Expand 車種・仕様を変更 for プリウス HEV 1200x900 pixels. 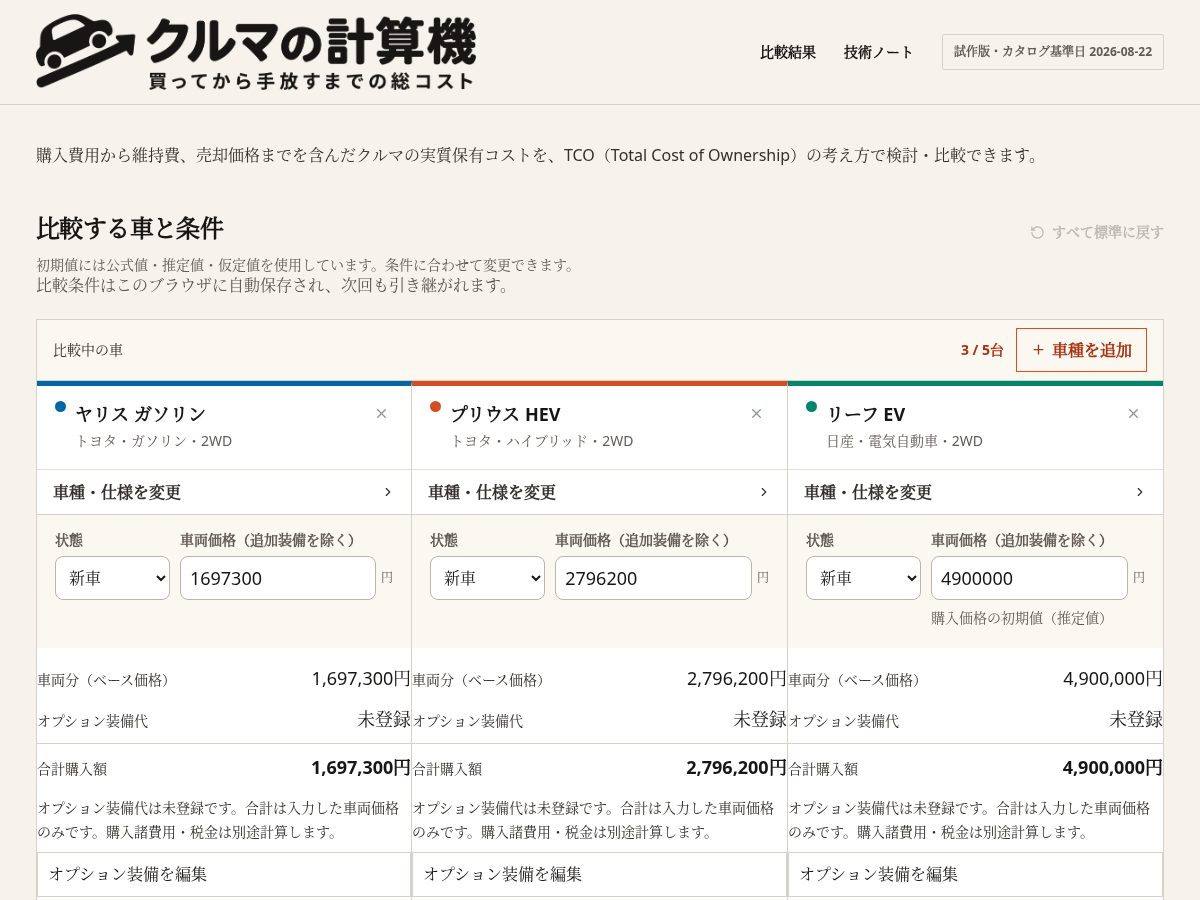coord(599,492)
